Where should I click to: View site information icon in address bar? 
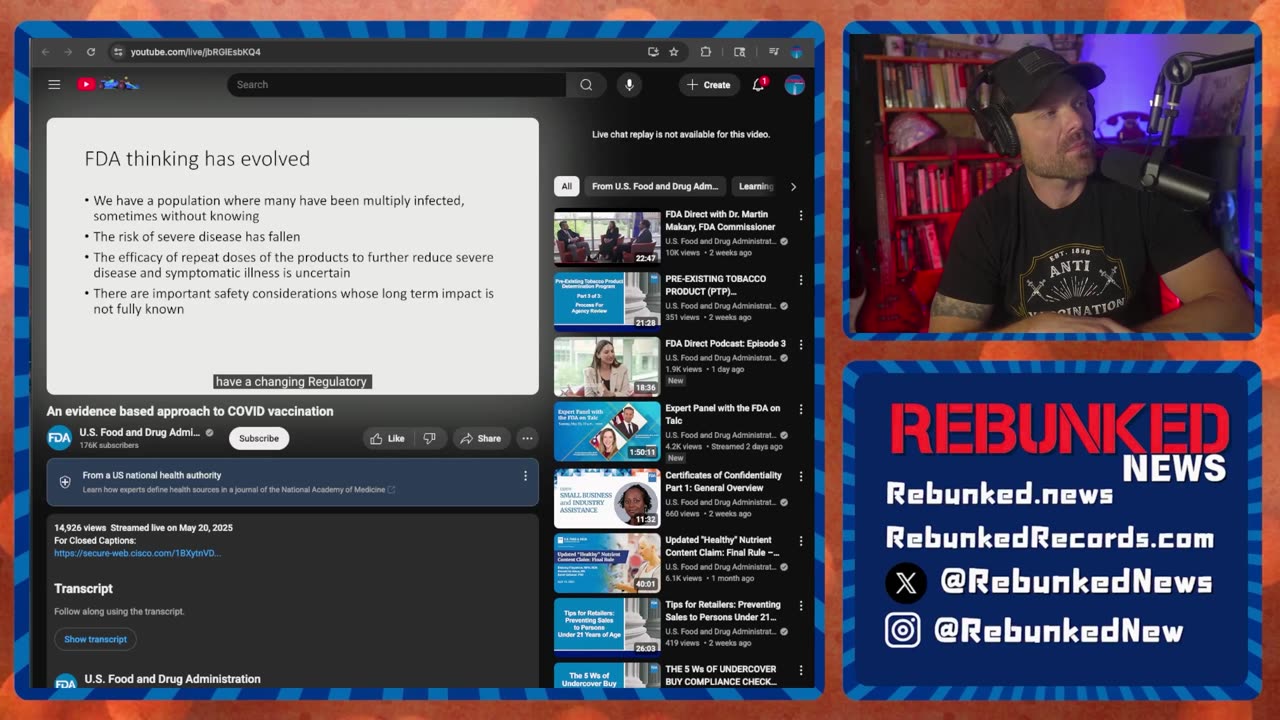(118, 52)
